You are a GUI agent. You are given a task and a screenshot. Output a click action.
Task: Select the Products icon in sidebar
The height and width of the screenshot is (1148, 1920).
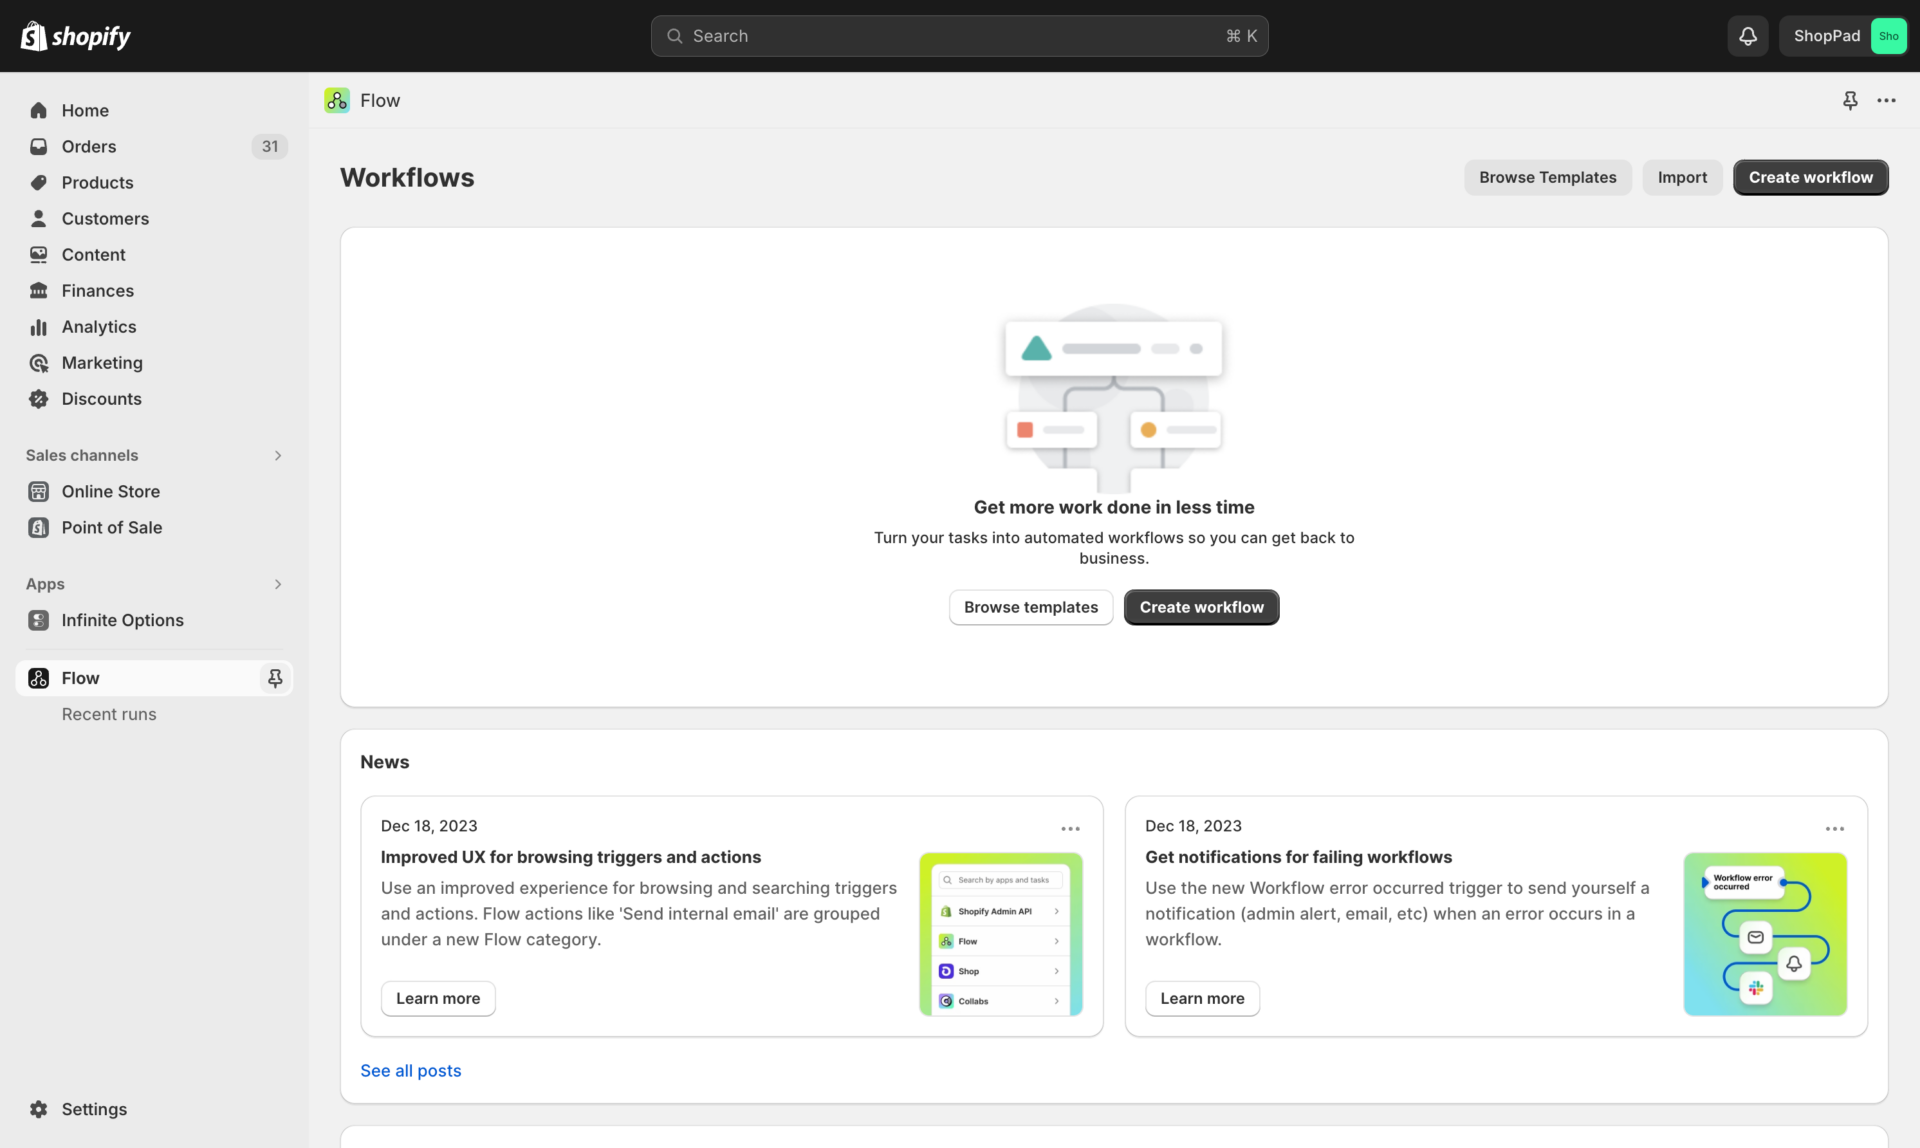38,182
